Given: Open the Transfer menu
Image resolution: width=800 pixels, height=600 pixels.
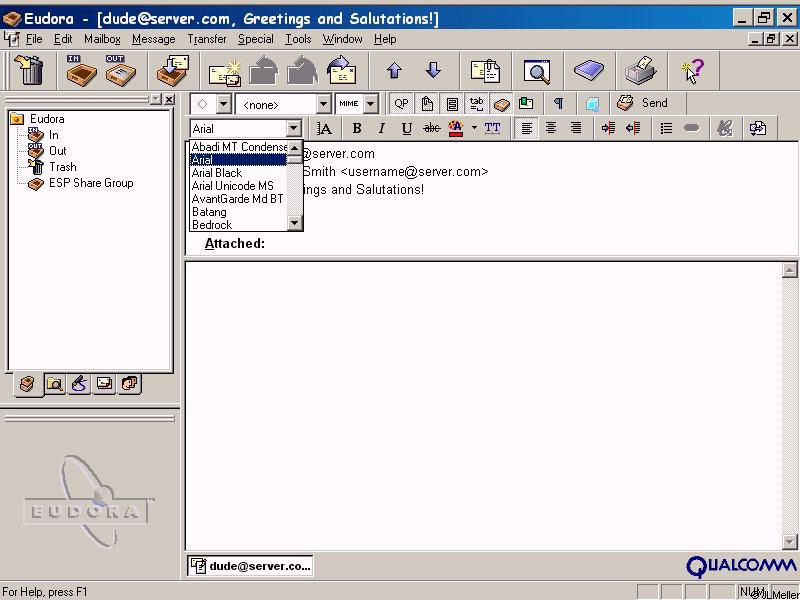Looking at the screenshot, I should click(207, 39).
